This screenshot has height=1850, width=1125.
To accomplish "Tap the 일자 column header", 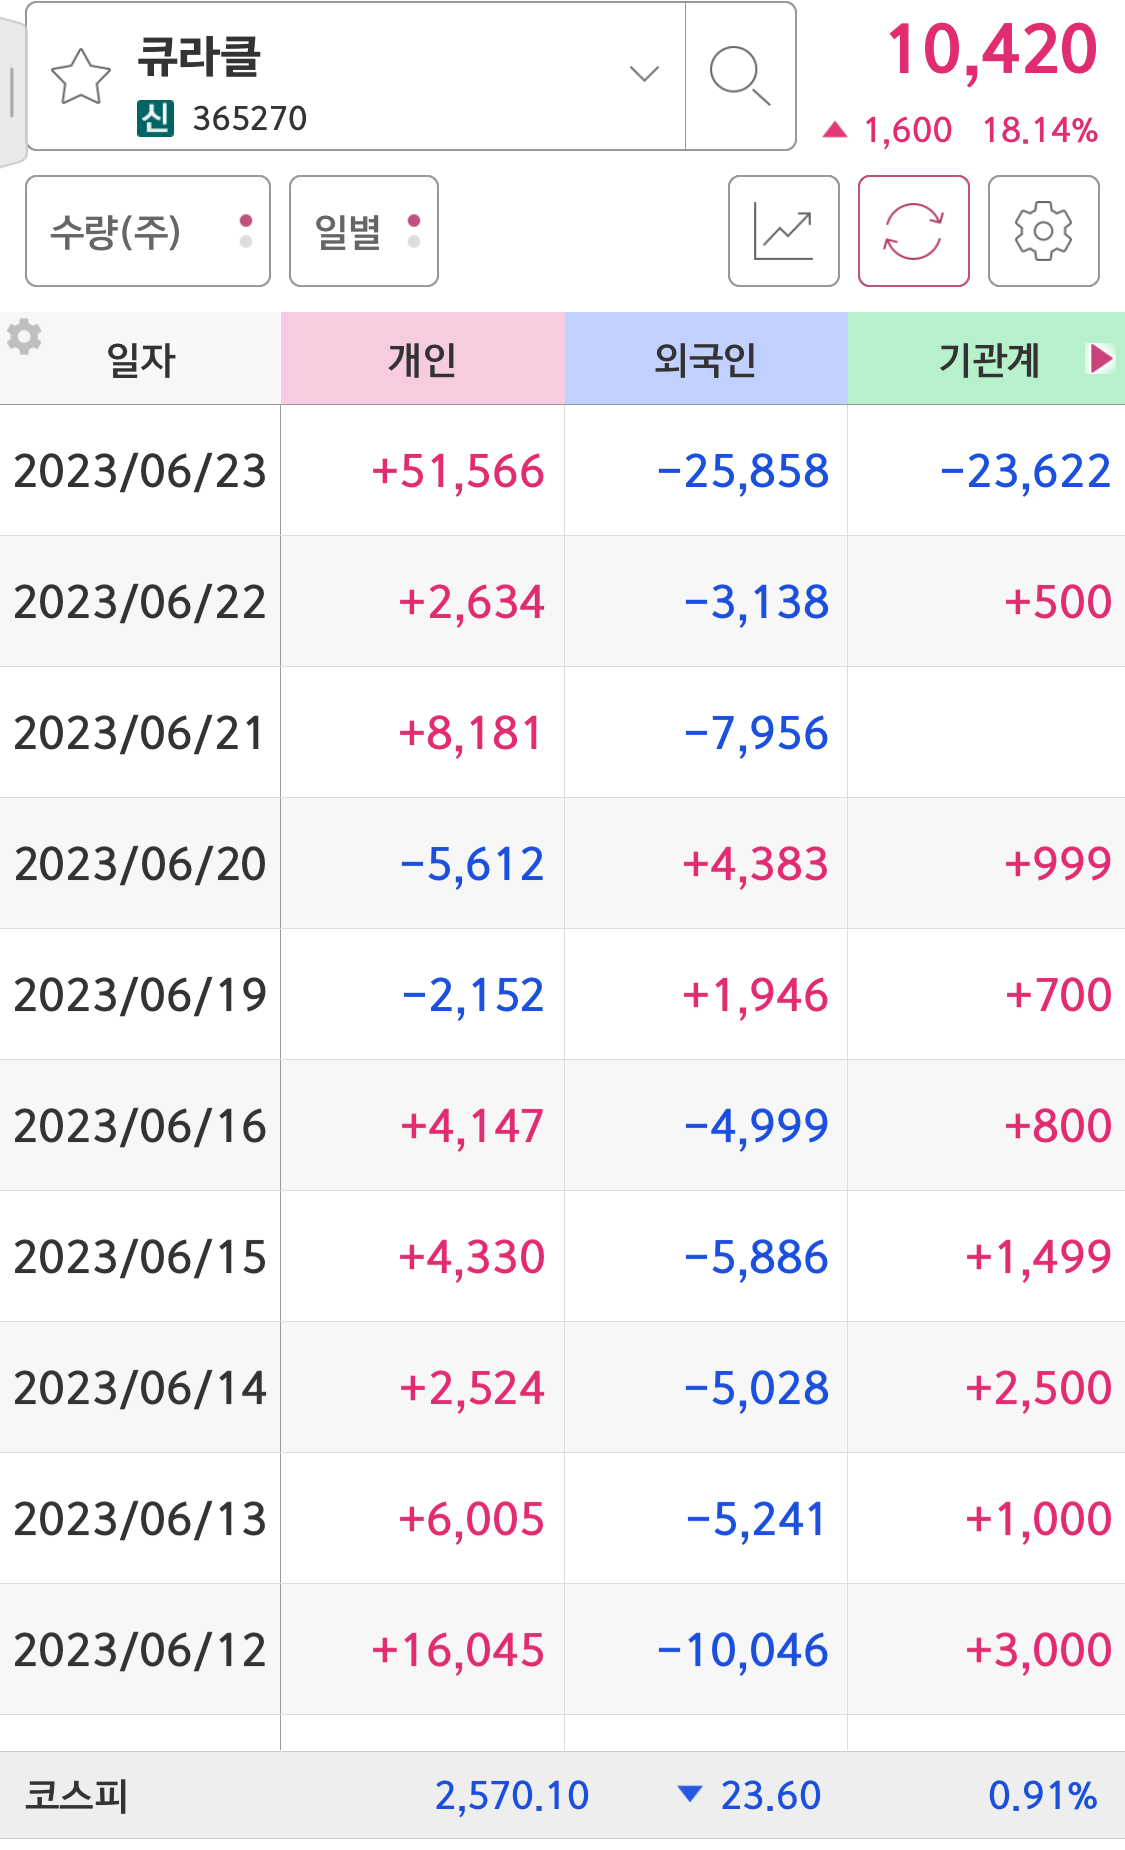I will coord(141,359).
